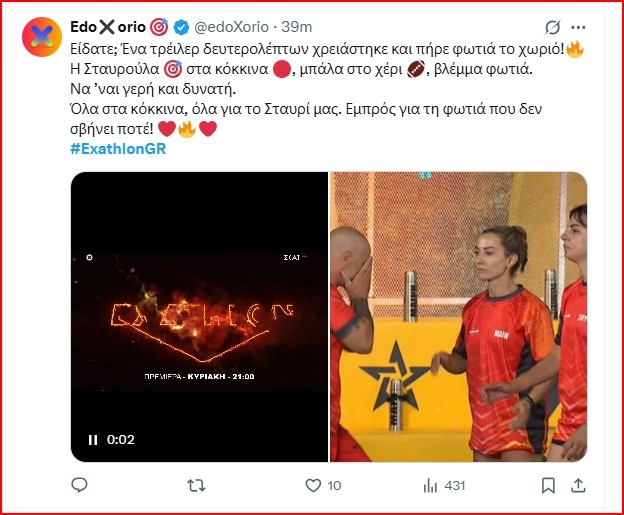The width and height of the screenshot is (624, 515).
Task: Open the EdoXorio profile avatar
Action: click(x=42, y=37)
